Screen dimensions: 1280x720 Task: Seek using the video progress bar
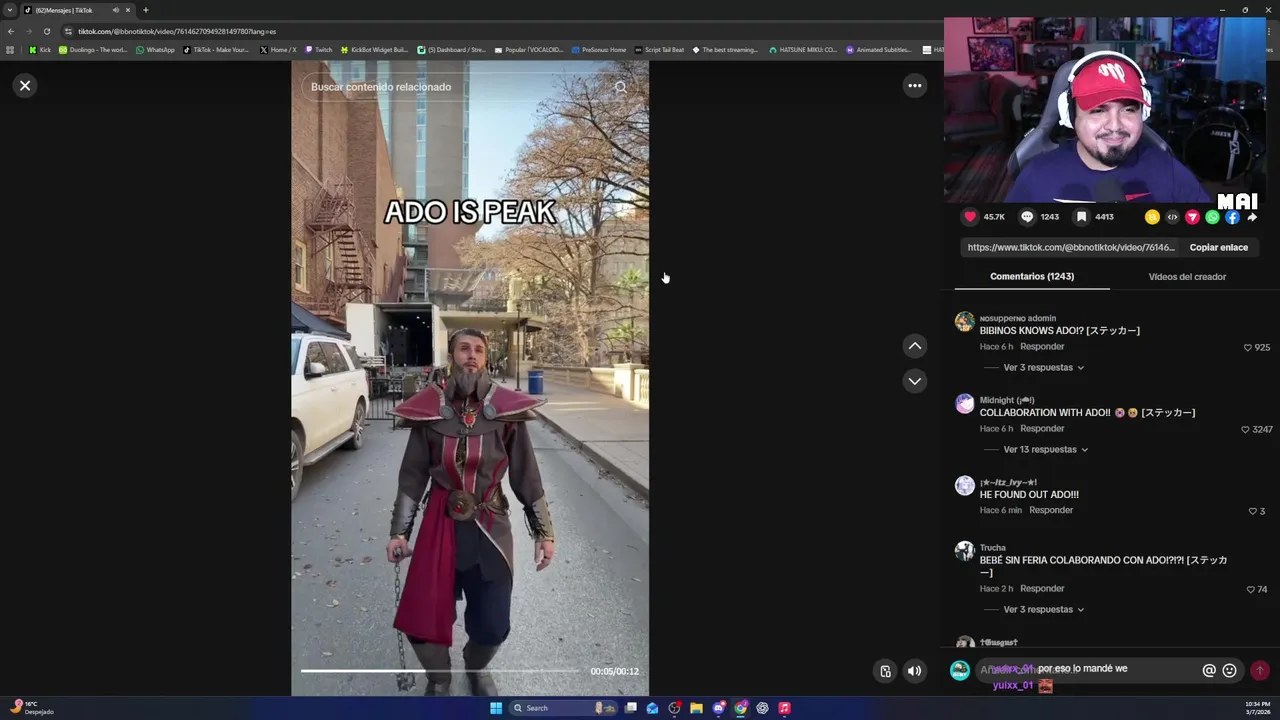coord(440,671)
